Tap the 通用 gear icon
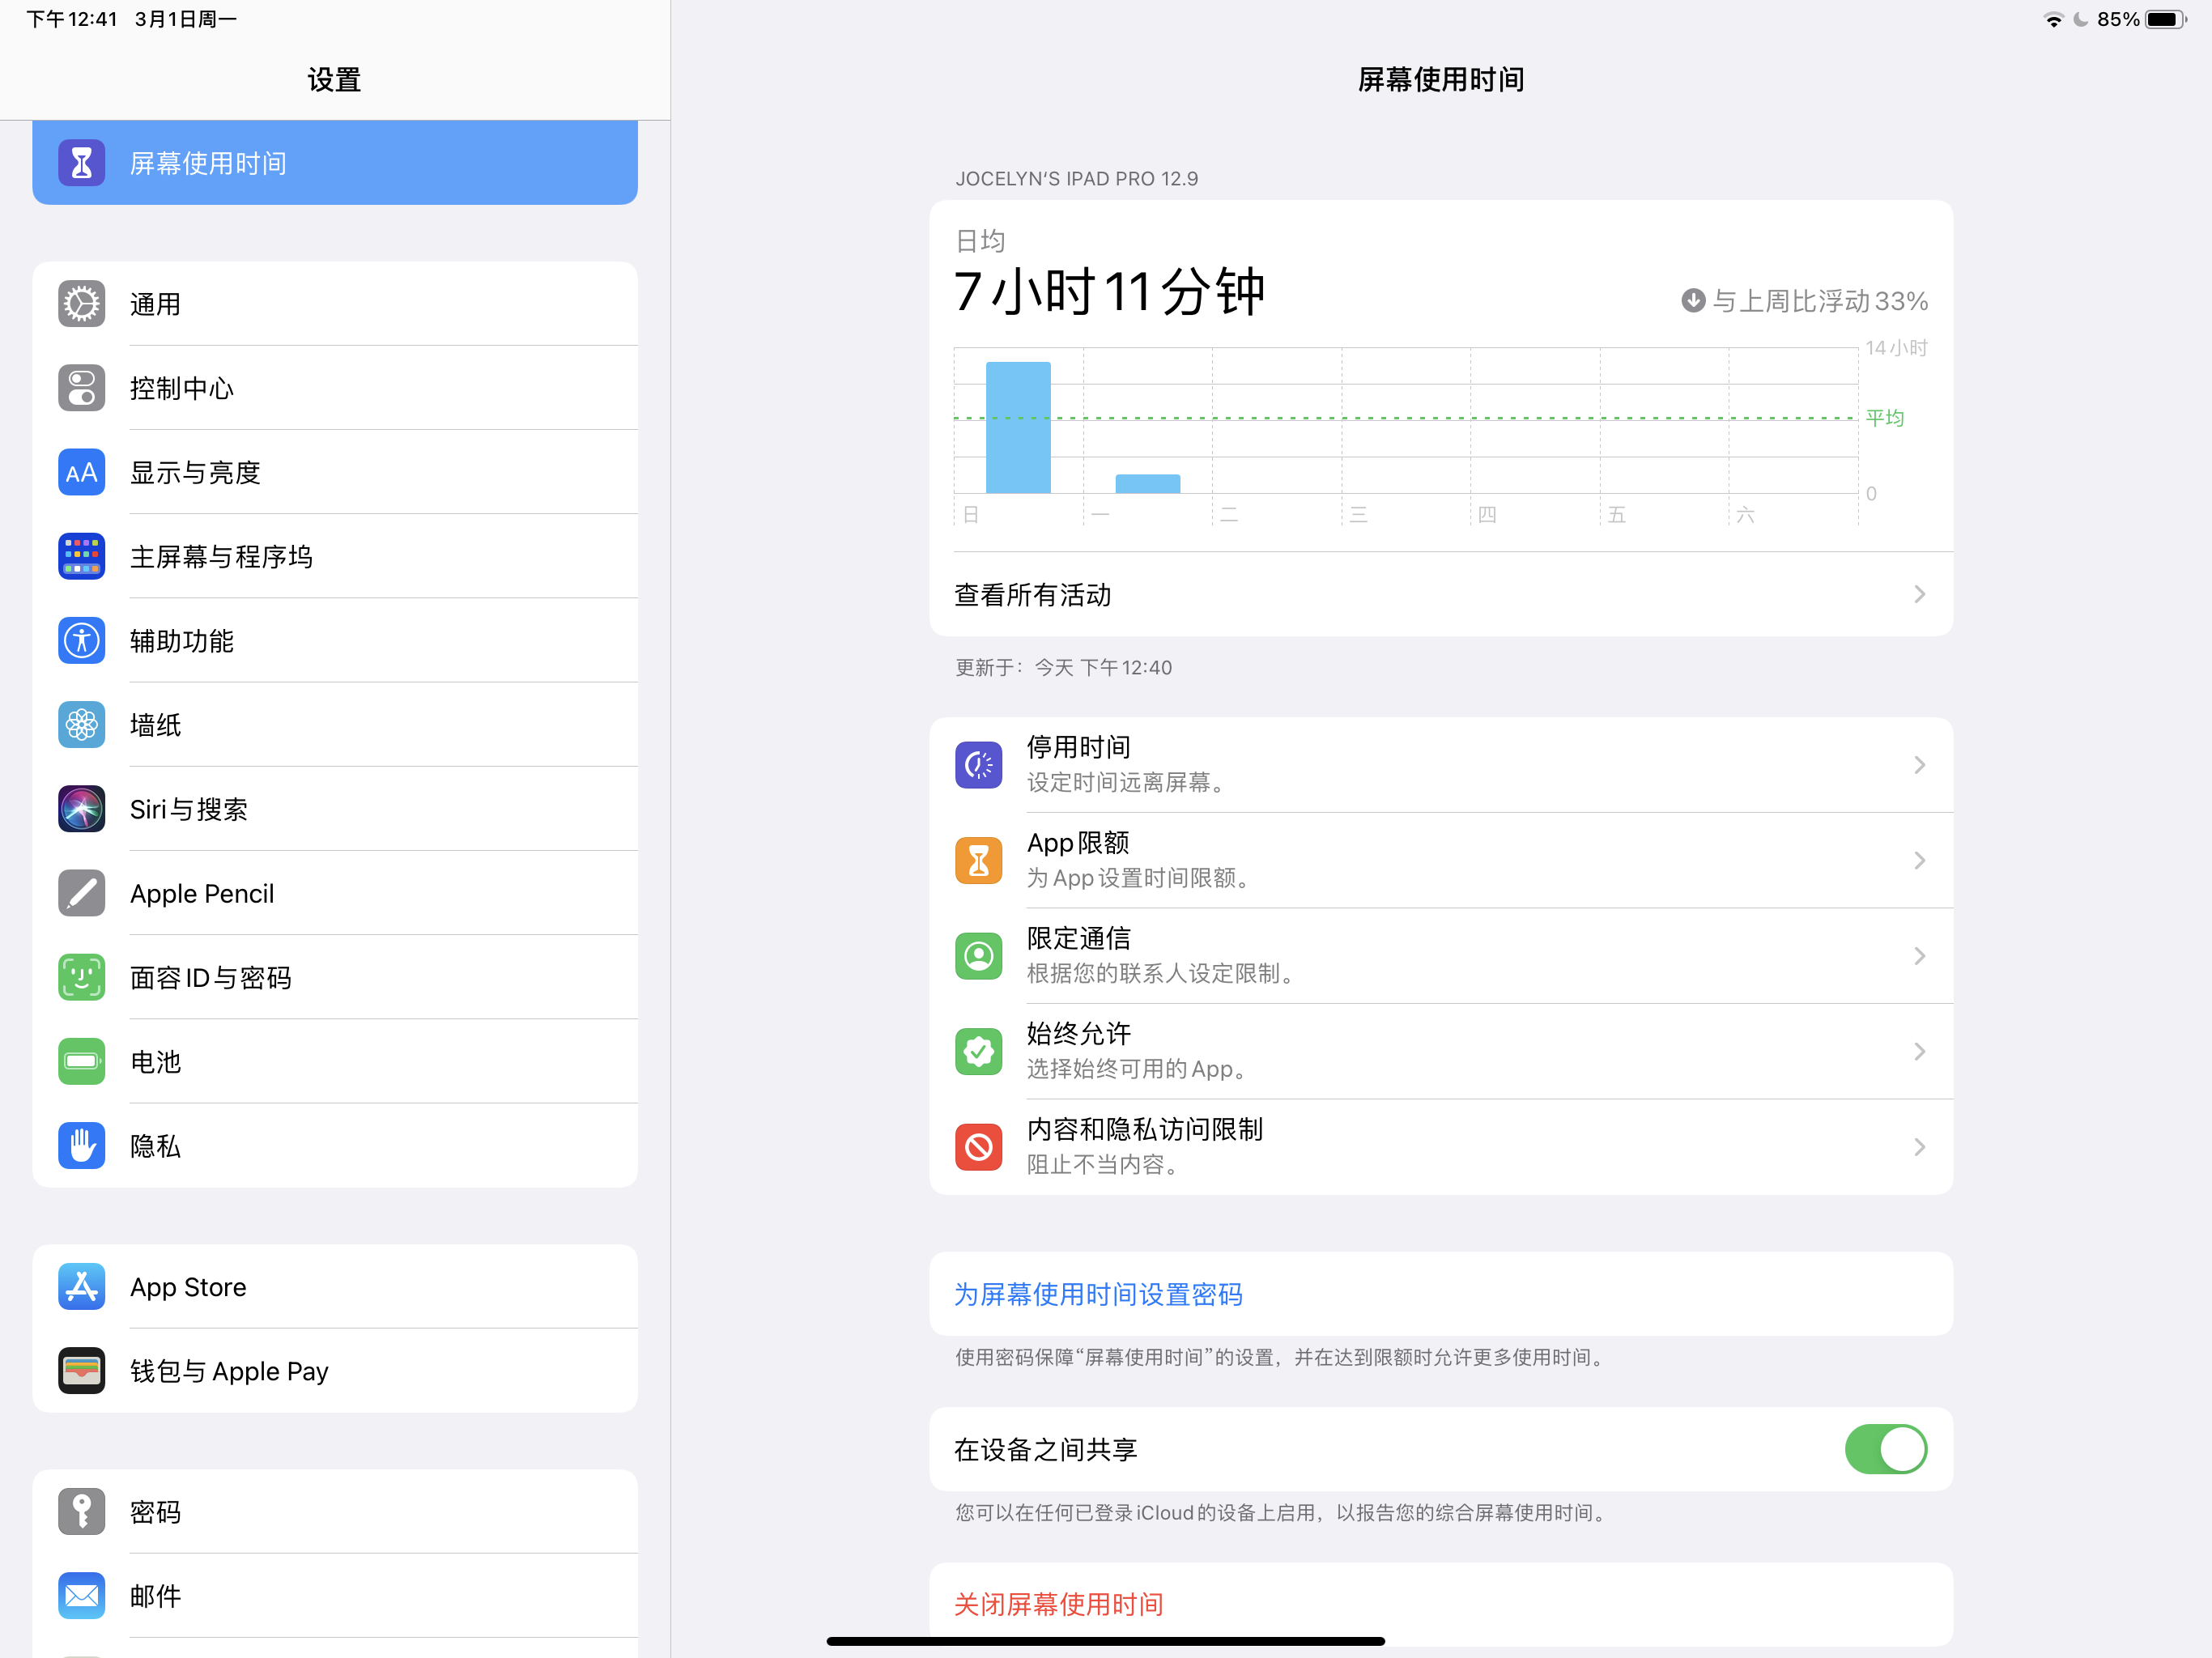 click(x=81, y=304)
